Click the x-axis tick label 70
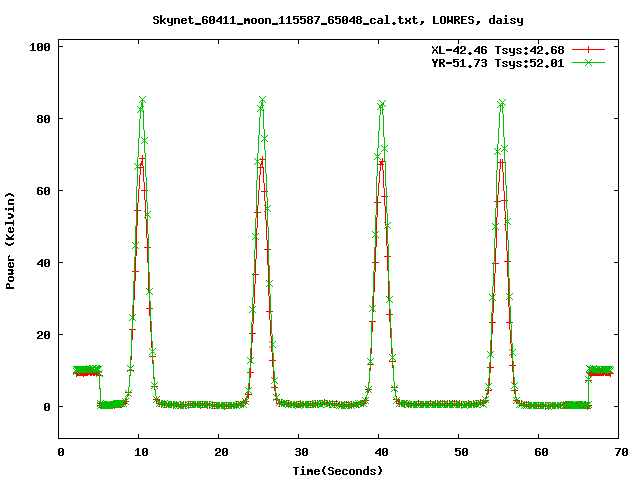Screen dimensions: 640x480 (621, 452)
